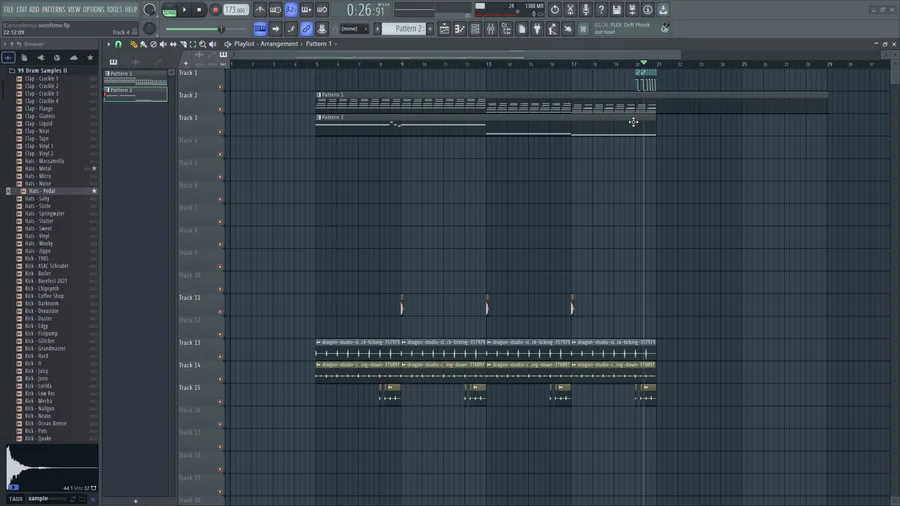
Task: Save project with floppy disk icon
Action: click(x=616, y=10)
